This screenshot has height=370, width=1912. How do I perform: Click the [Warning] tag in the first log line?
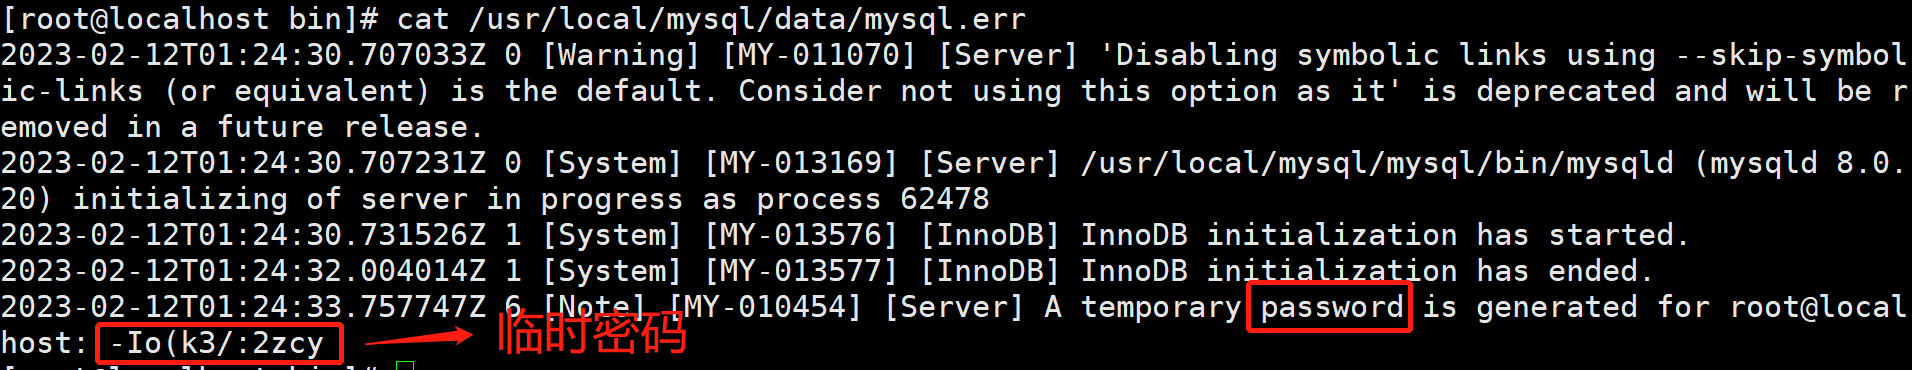[620, 55]
